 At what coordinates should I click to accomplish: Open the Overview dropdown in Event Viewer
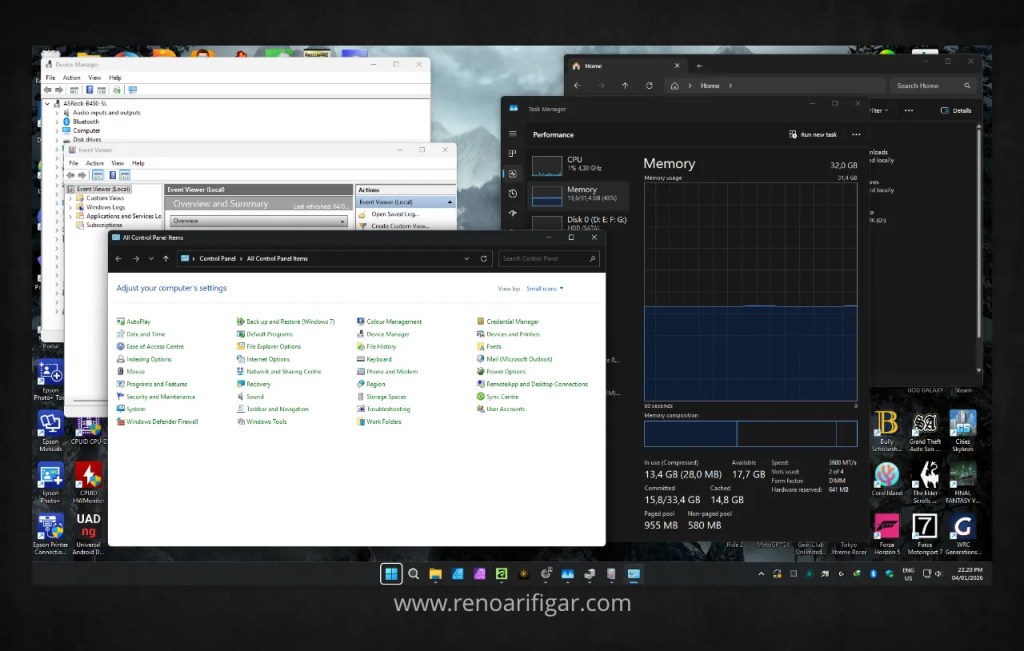click(x=258, y=221)
